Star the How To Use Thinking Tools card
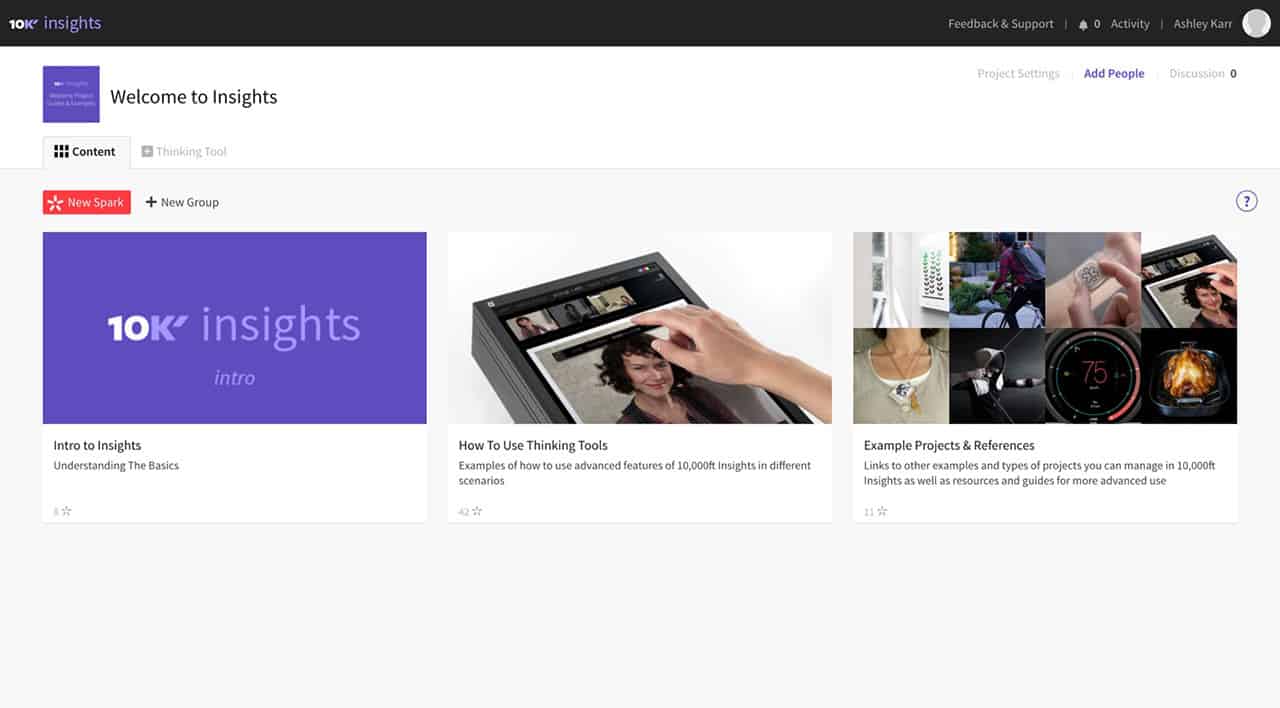This screenshot has width=1280, height=708. pos(477,511)
